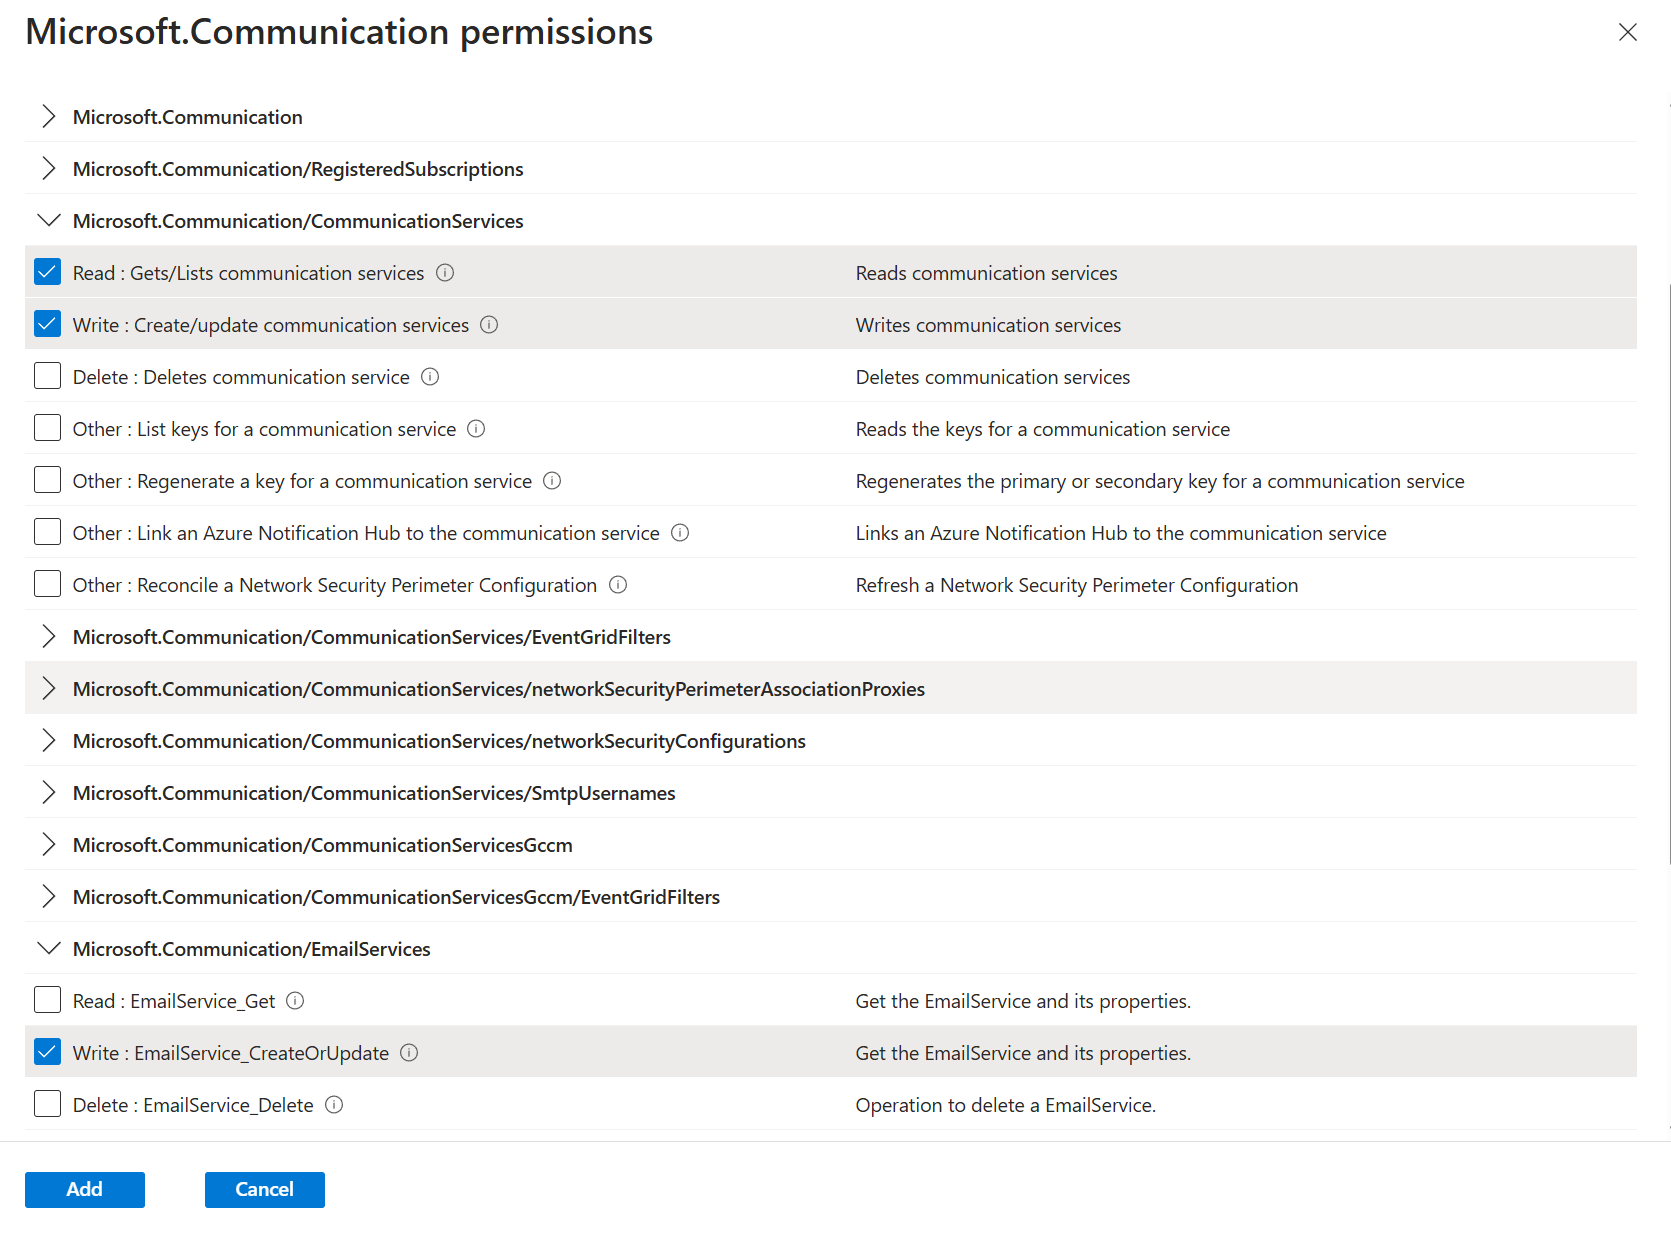The height and width of the screenshot is (1242, 1671).
Task: Click info icon next to Link Azure Notification Hub
Action: [680, 533]
